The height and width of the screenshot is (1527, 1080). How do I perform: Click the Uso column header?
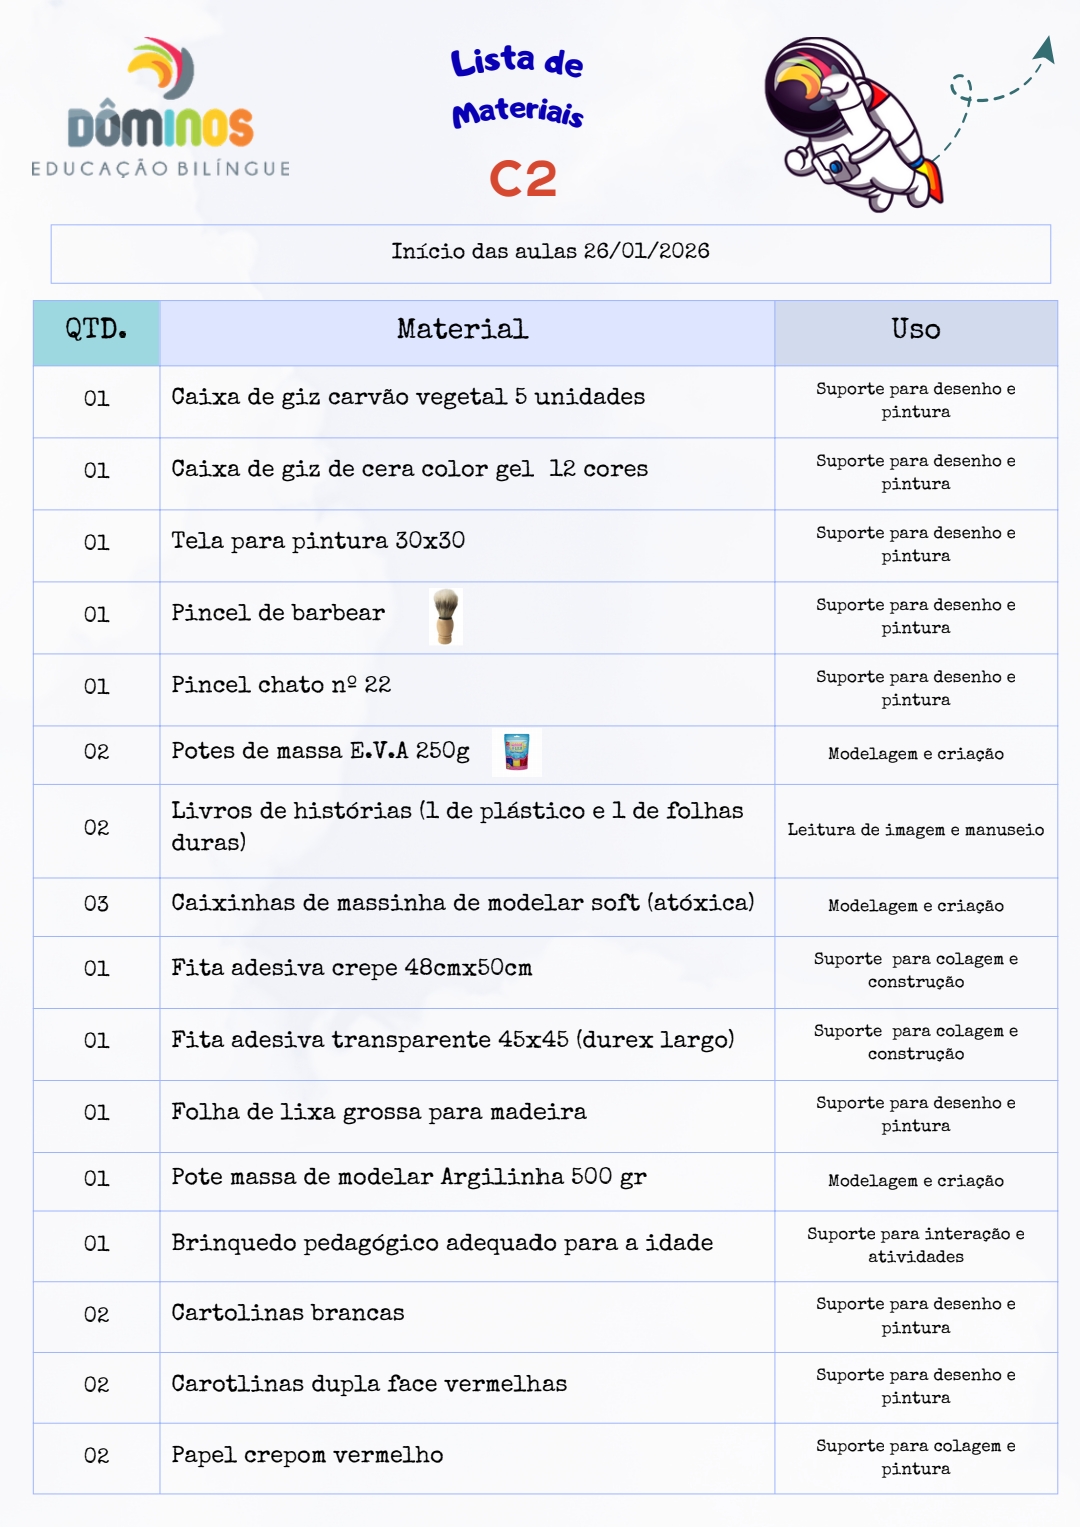(x=915, y=331)
